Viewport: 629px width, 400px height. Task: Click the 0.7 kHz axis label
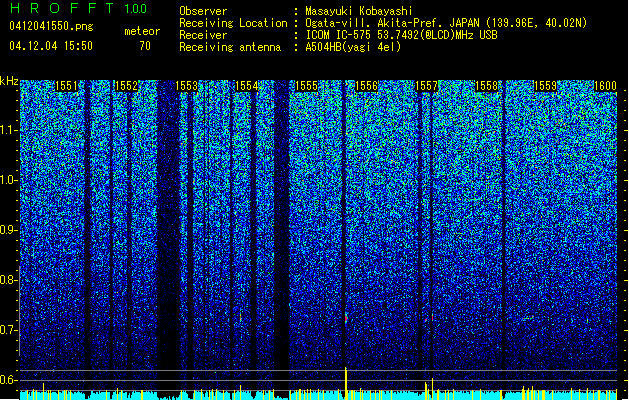(9, 330)
